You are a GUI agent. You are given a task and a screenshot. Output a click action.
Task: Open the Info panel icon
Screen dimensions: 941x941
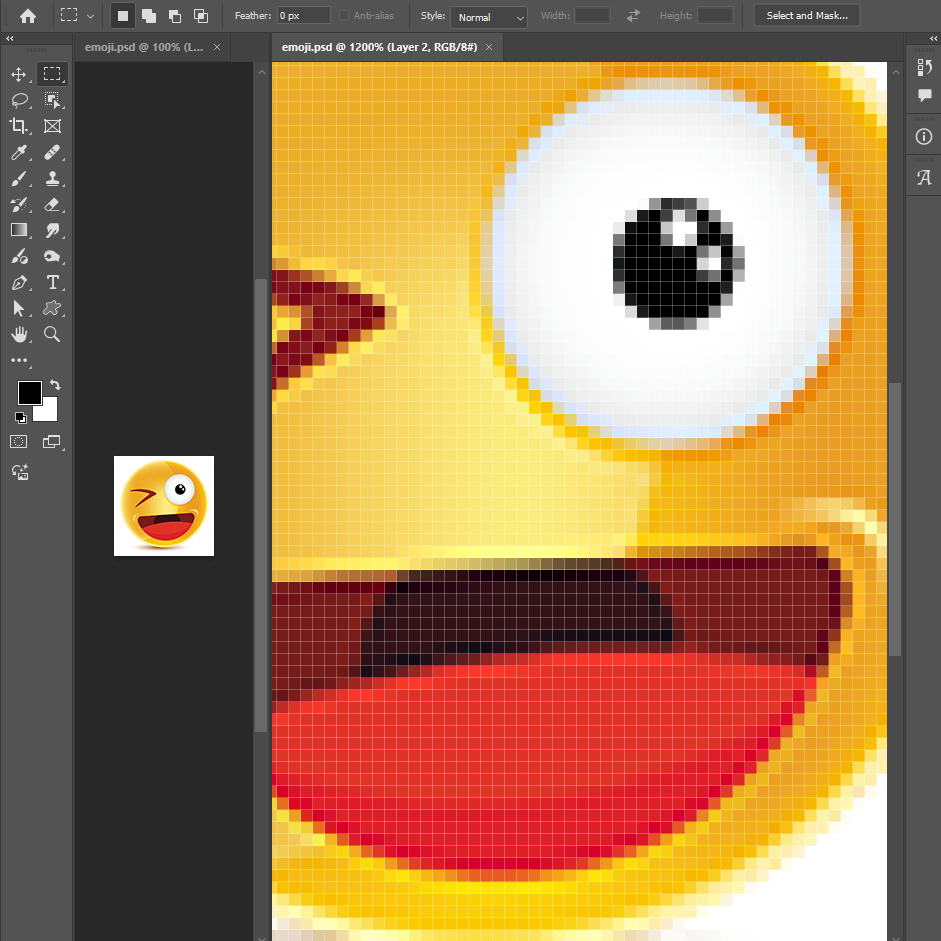pyautogui.click(x=924, y=137)
